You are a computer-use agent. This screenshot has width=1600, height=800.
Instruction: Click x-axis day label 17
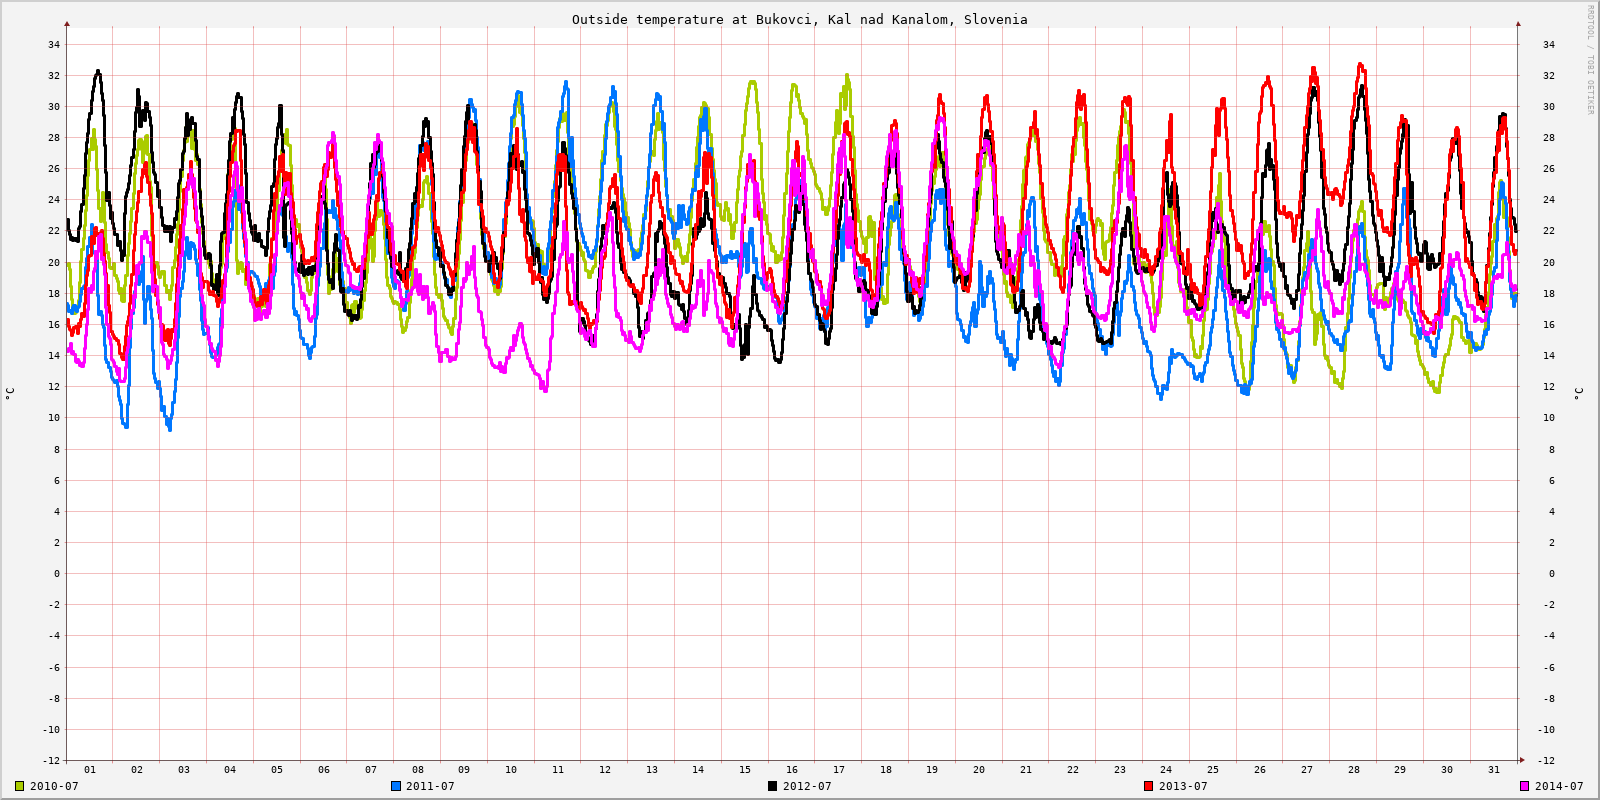tap(839, 770)
